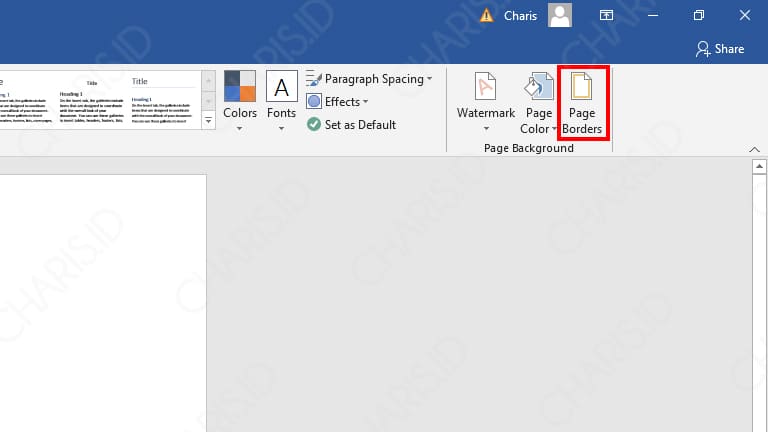Open the Effects dropdown
The image size is (768, 432).
click(x=337, y=101)
